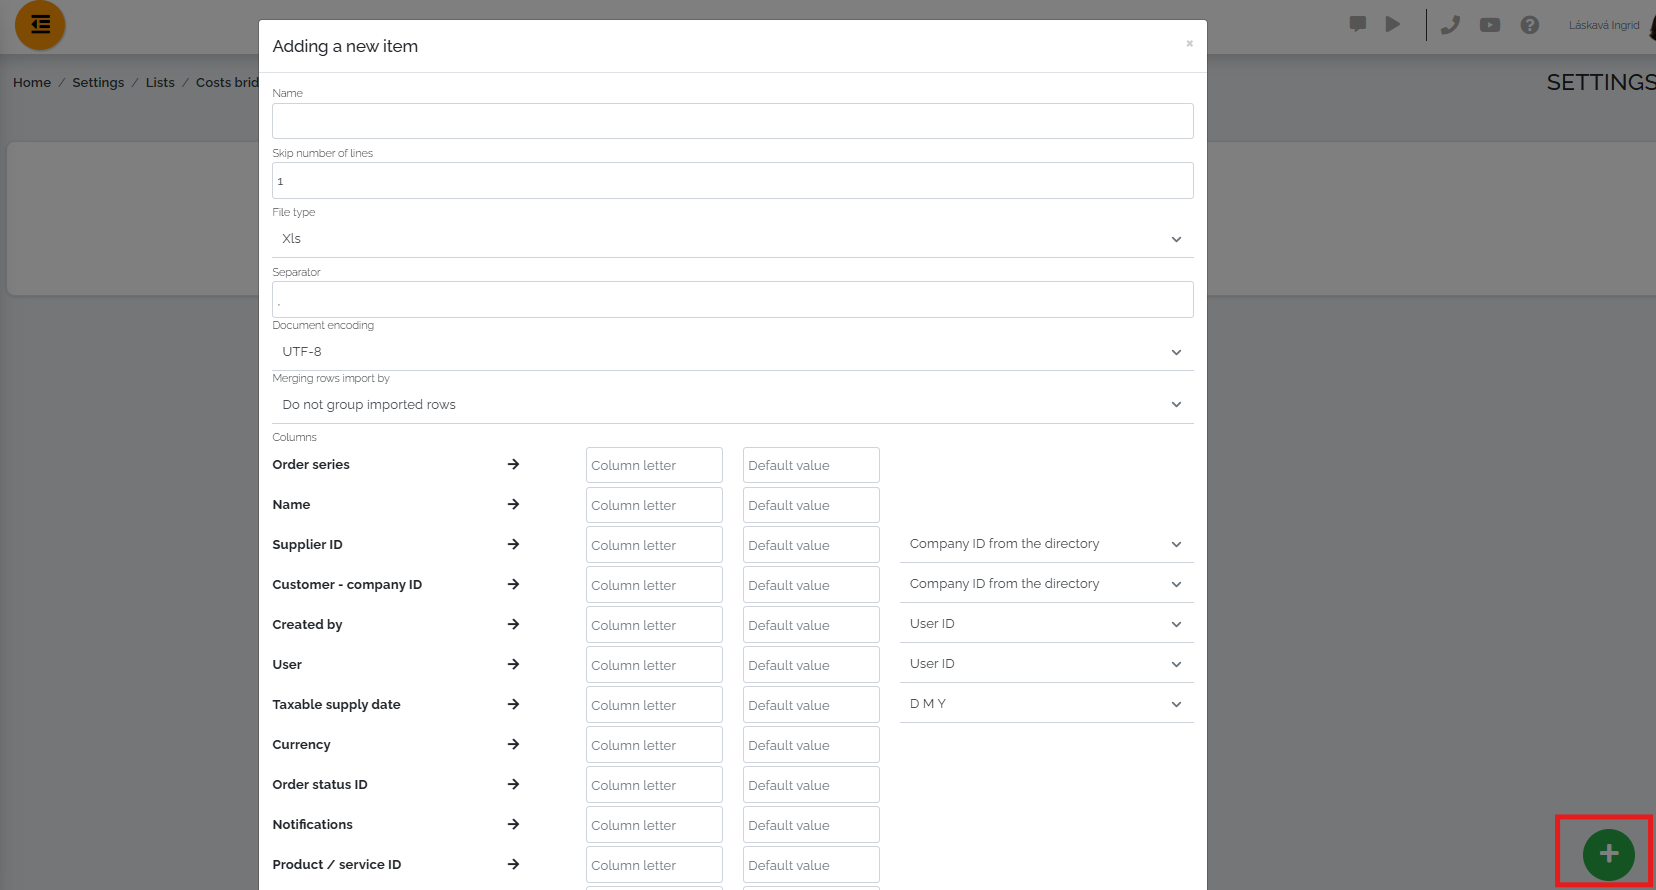Click the arrow next to Order series
This screenshot has height=890, width=1656.
[x=513, y=464]
